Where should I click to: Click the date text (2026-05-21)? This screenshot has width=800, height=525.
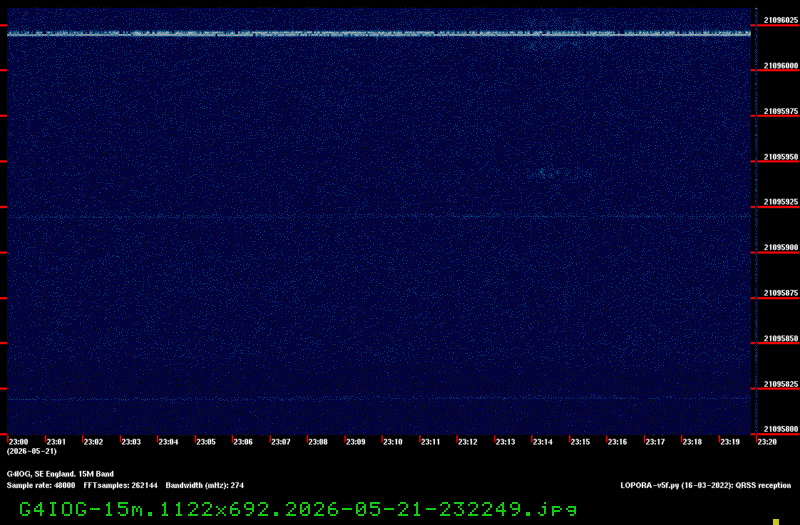(x=32, y=452)
